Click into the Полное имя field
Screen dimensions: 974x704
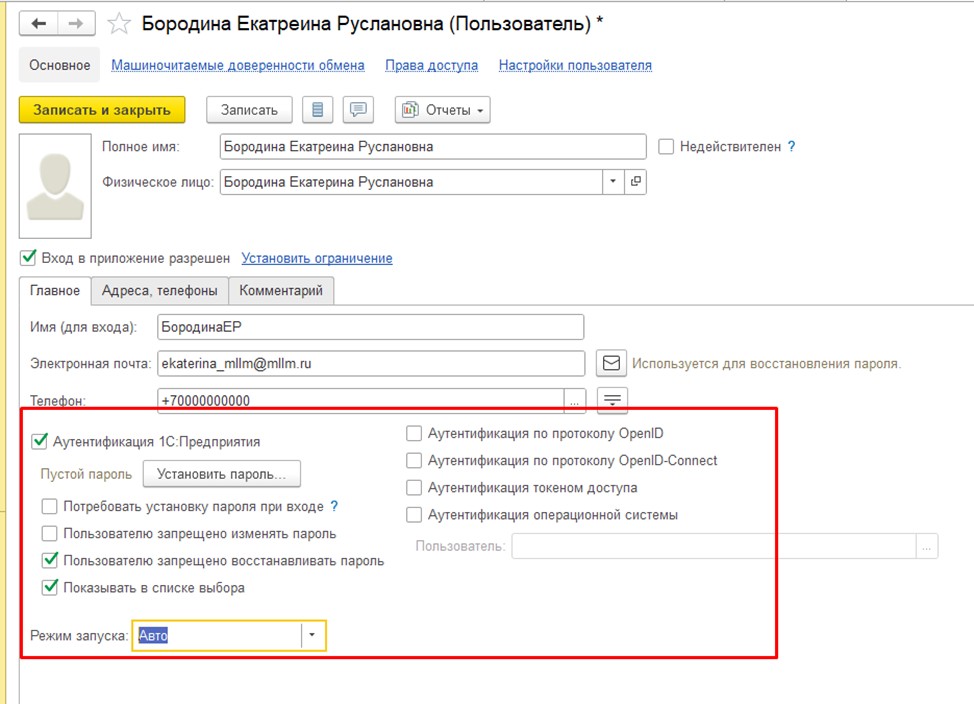click(433, 147)
